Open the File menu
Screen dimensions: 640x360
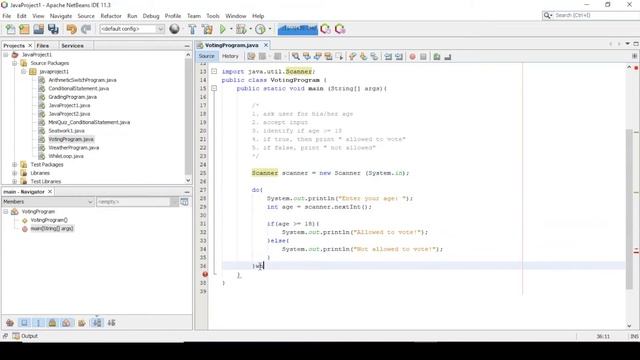click(7, 16)
